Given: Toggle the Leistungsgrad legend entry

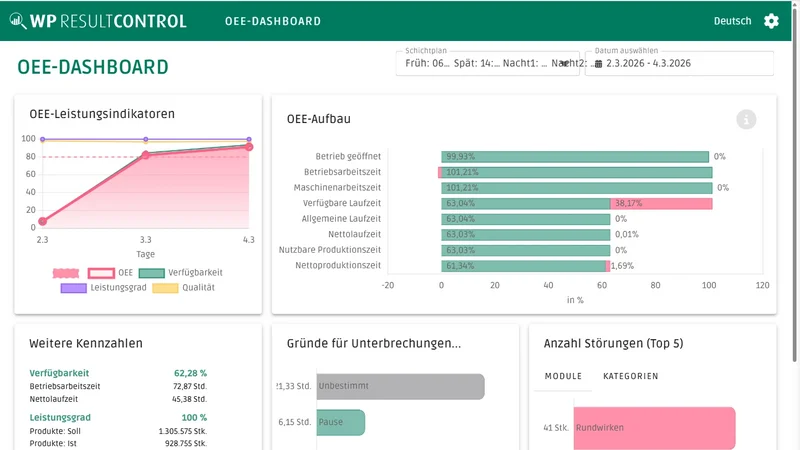Looking at the screenshot, I should (104, 288).
